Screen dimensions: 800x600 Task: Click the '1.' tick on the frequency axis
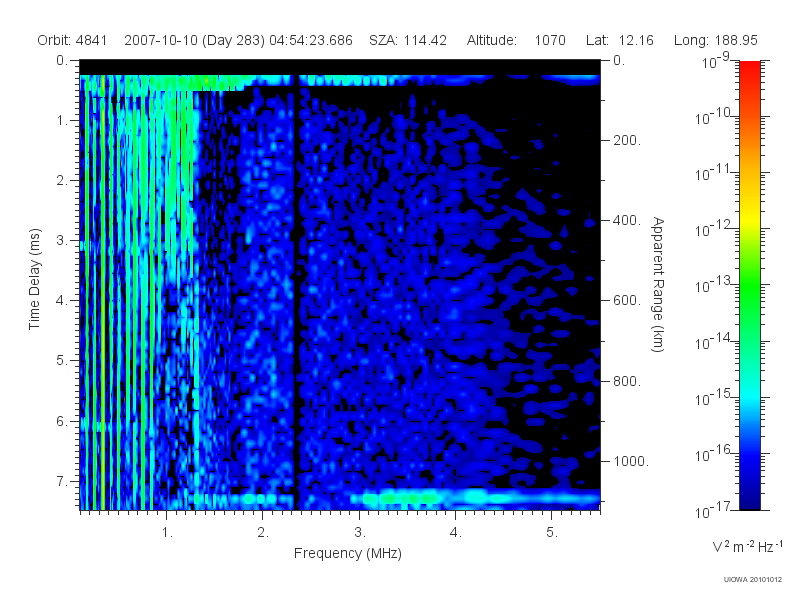[167, 533]
